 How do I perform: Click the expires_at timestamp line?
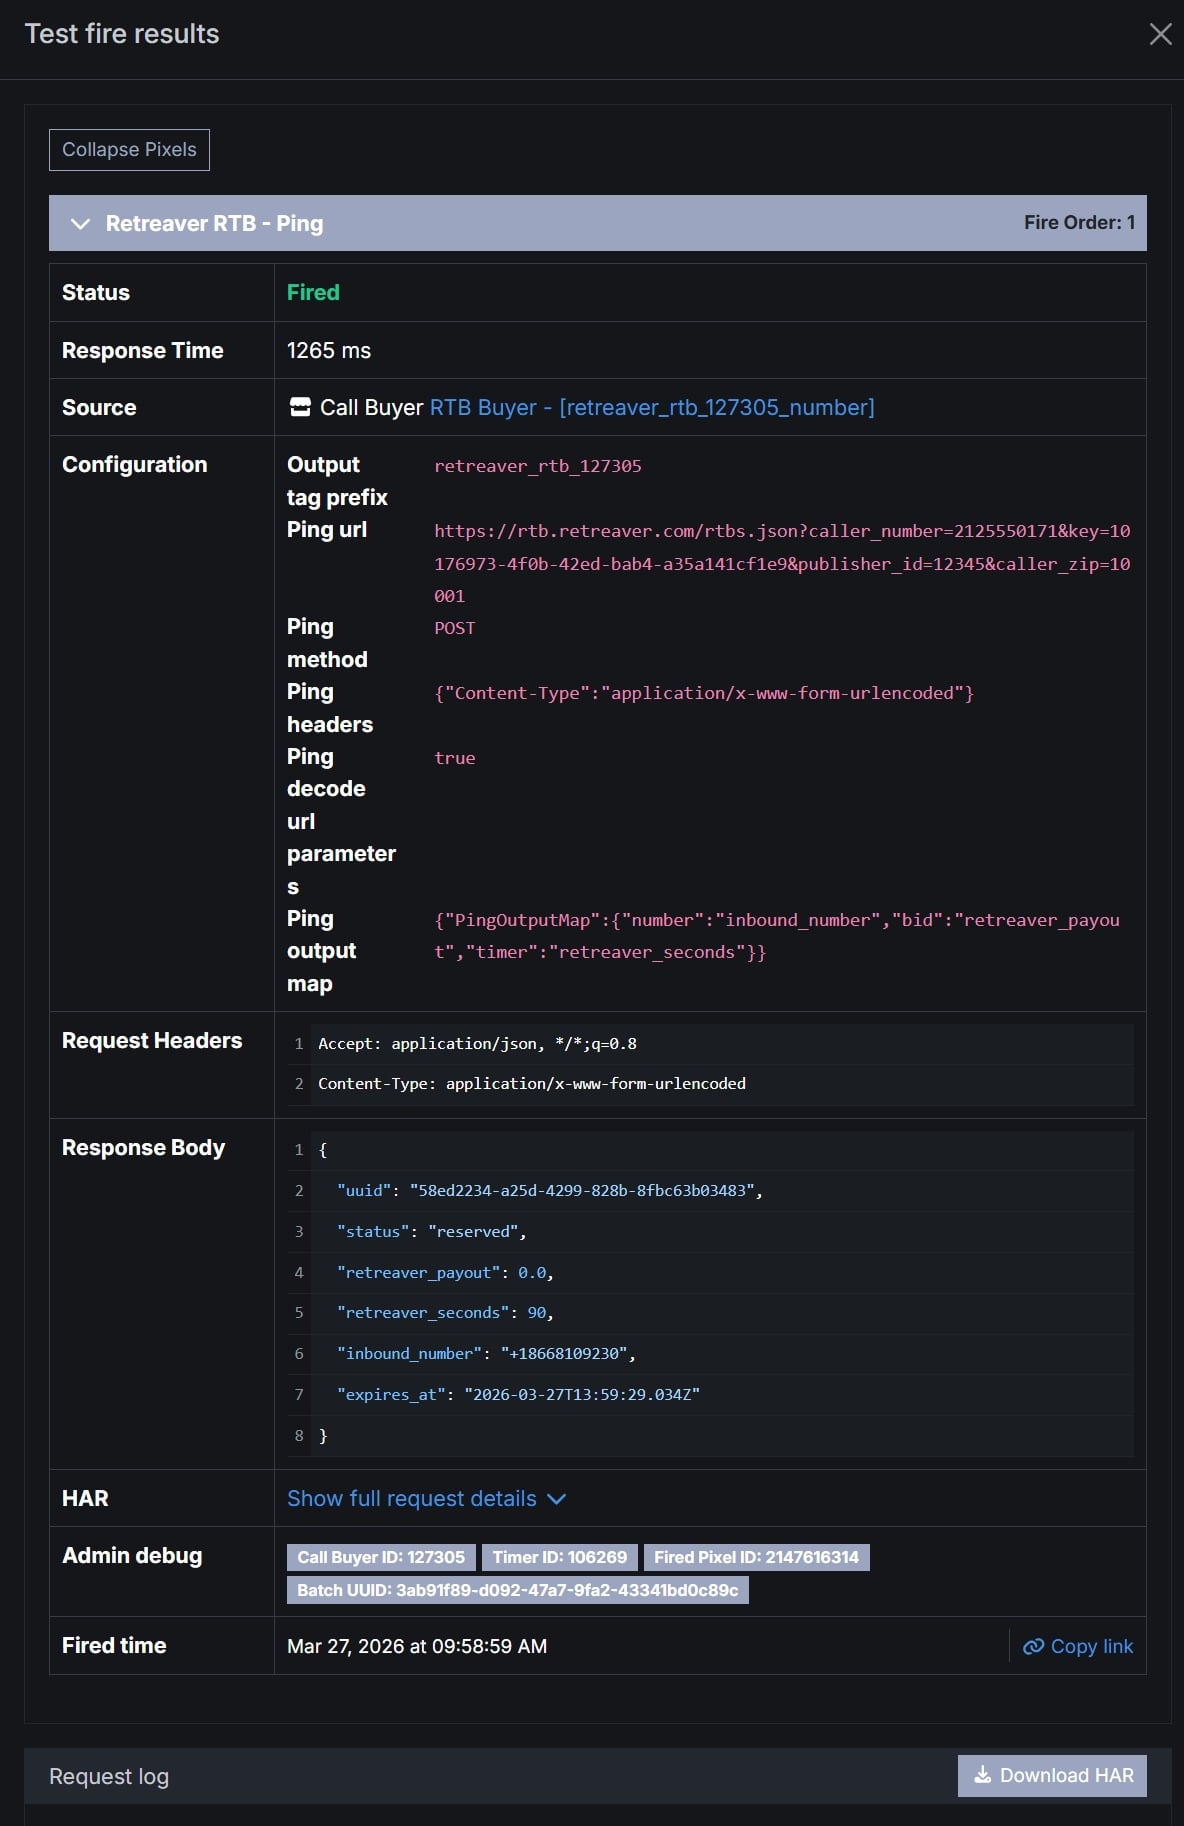(x=518, y=1395)
